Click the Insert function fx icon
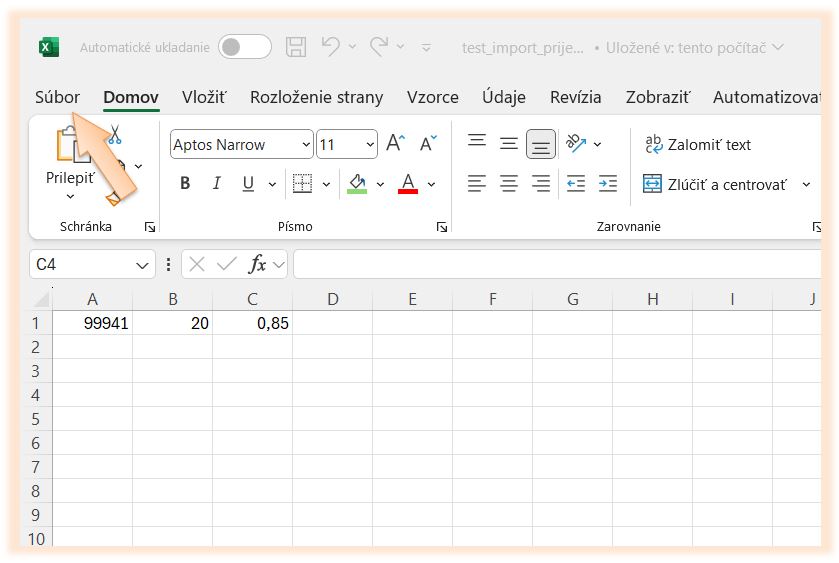The image size is (839, 563). point(258,264)
